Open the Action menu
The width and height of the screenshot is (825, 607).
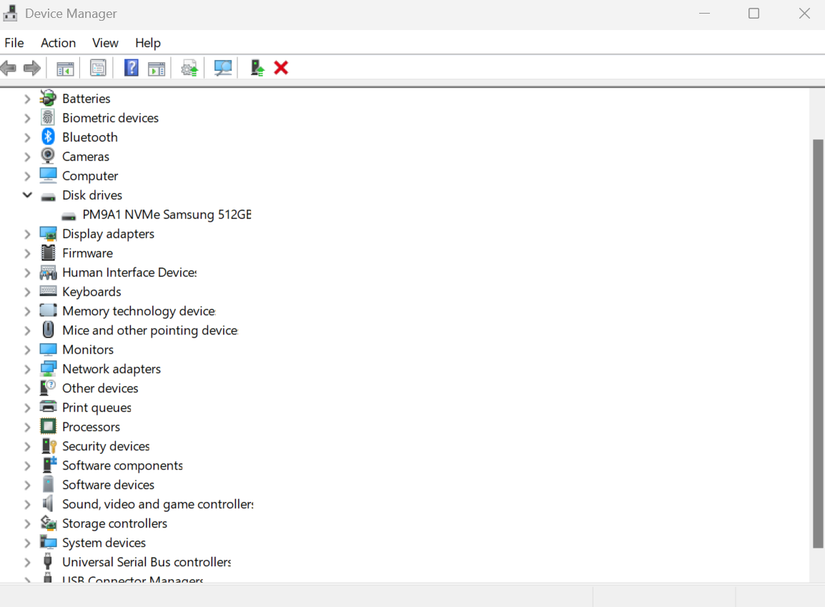pyautogui.click(x=58, y=43)
